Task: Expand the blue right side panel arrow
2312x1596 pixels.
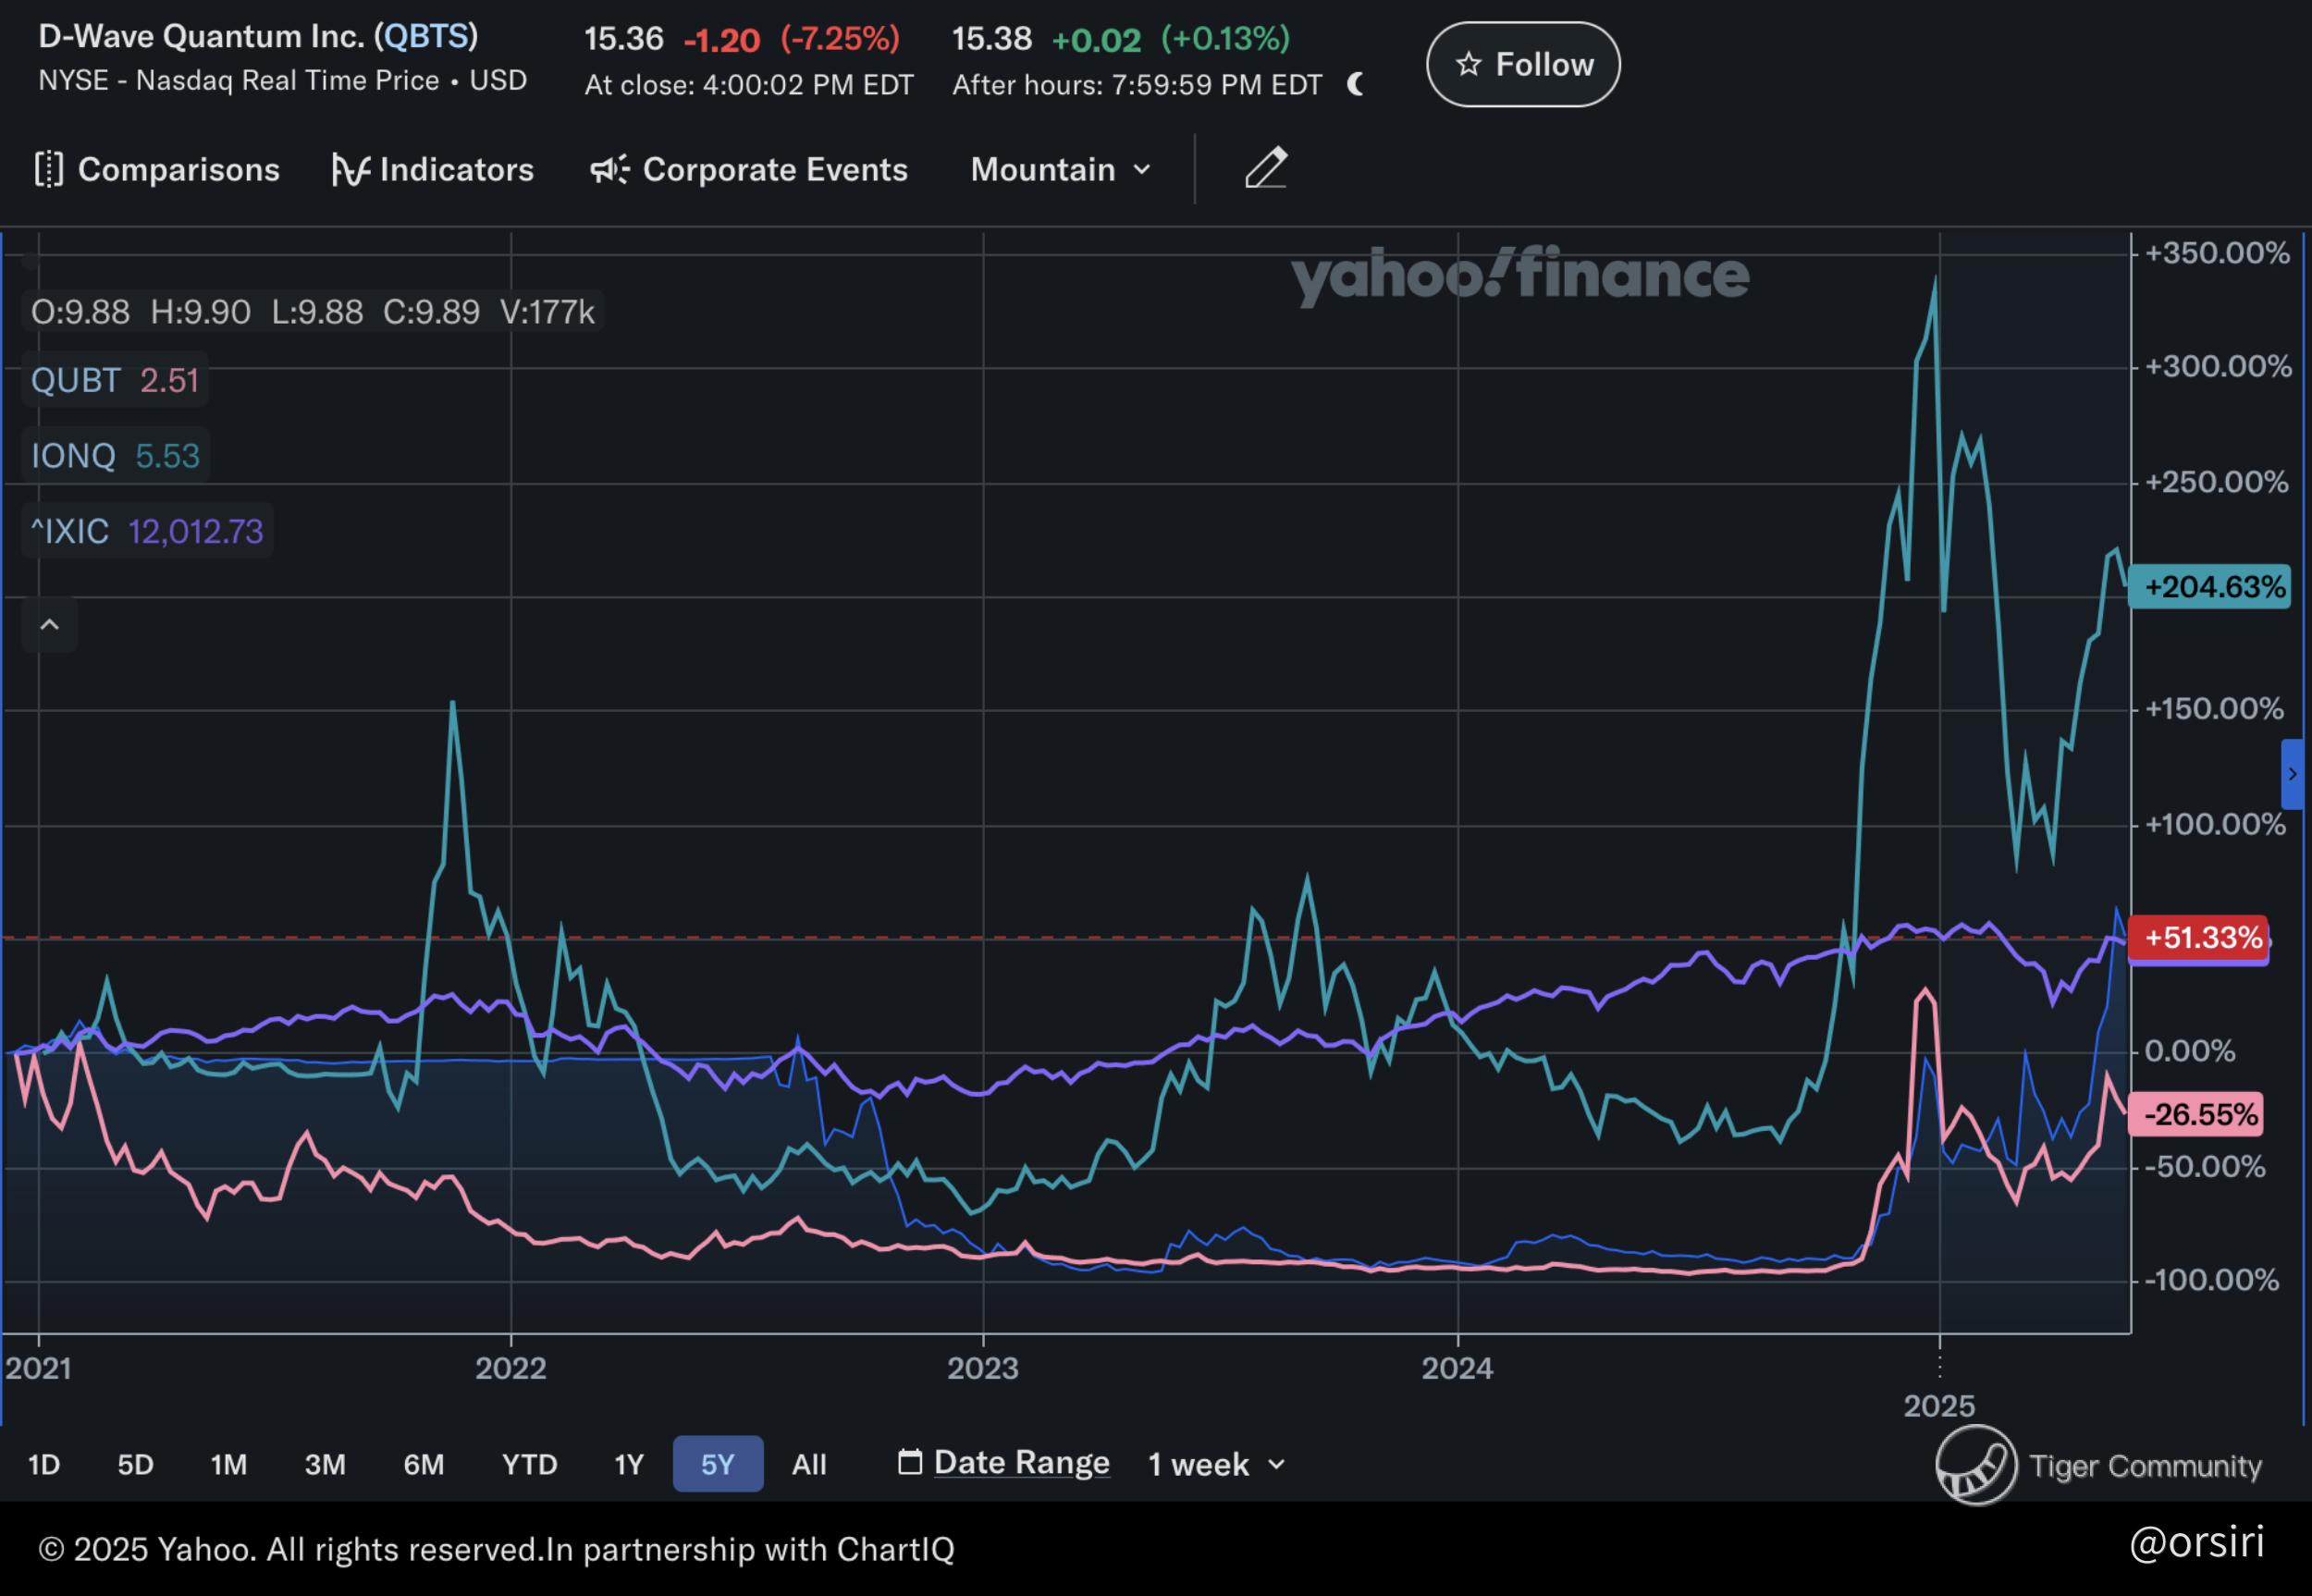Action: tap(2292, 774)
